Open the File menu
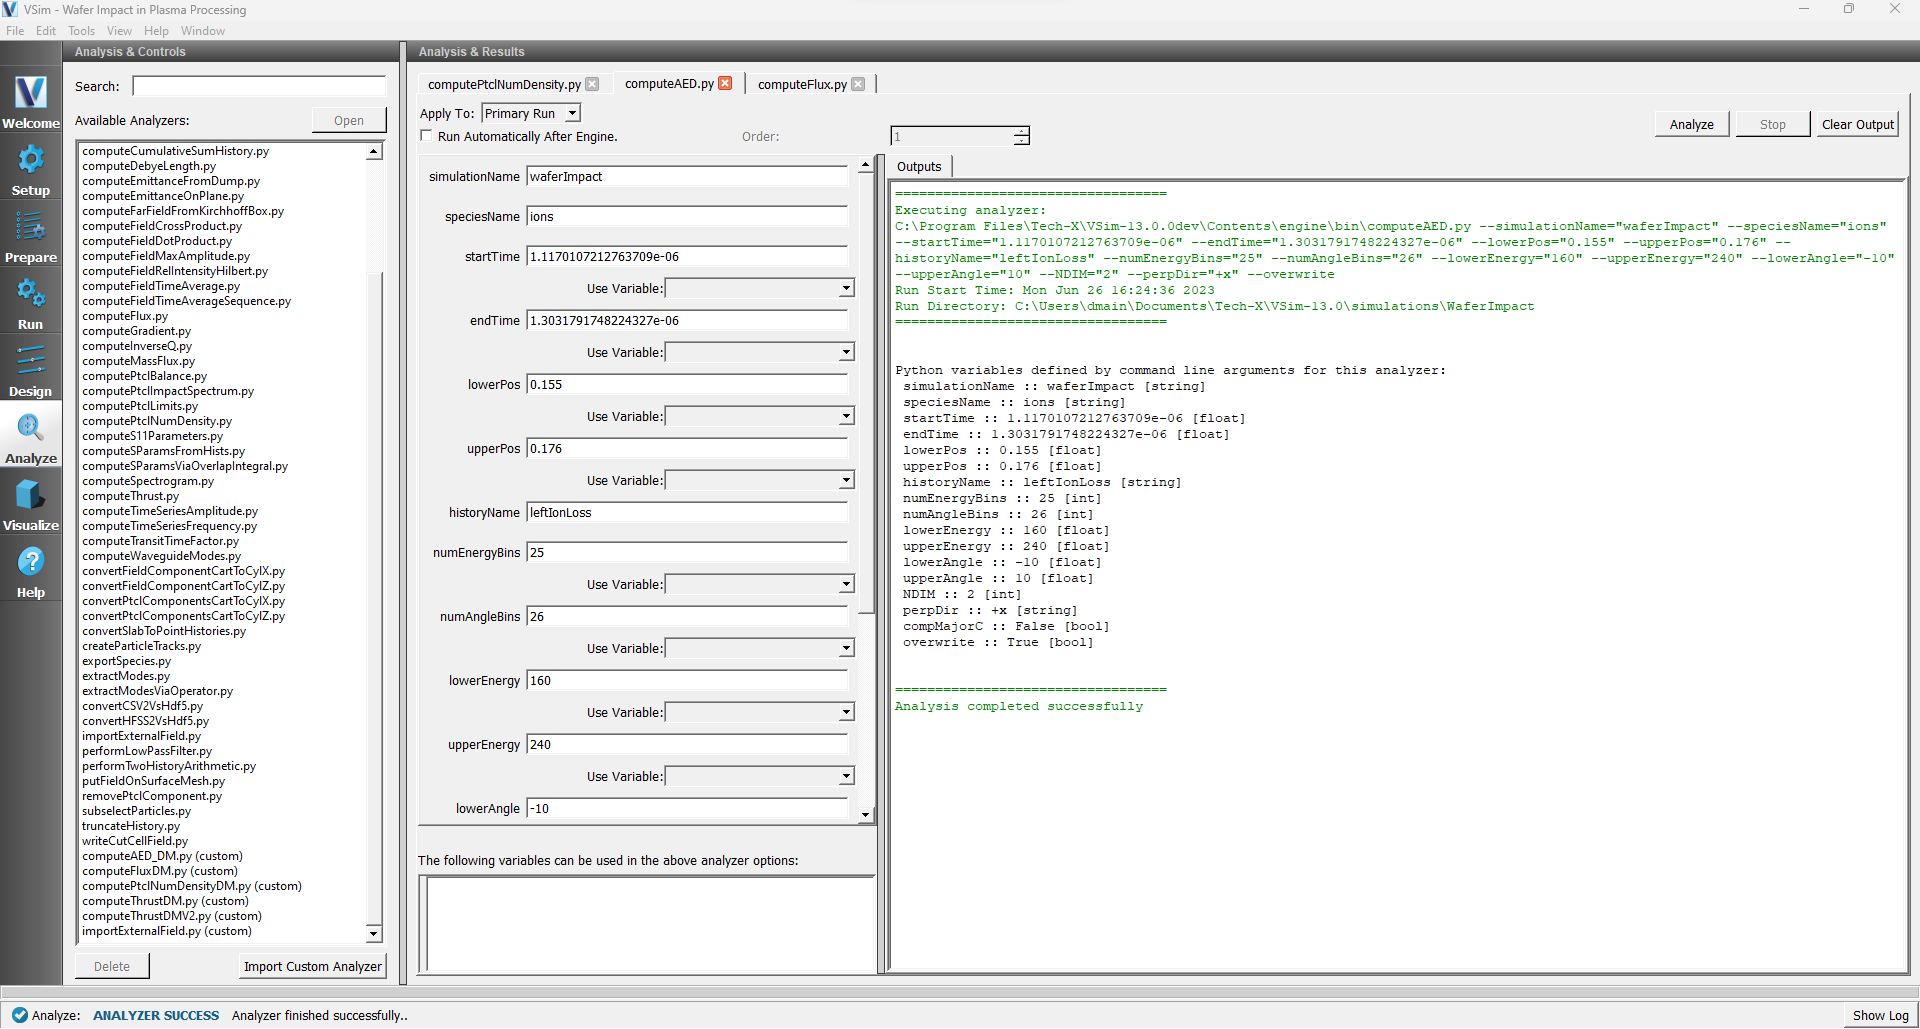The height and width of the screenshot is (1029, 1920). pyautogui.click(x=15, y=31)
